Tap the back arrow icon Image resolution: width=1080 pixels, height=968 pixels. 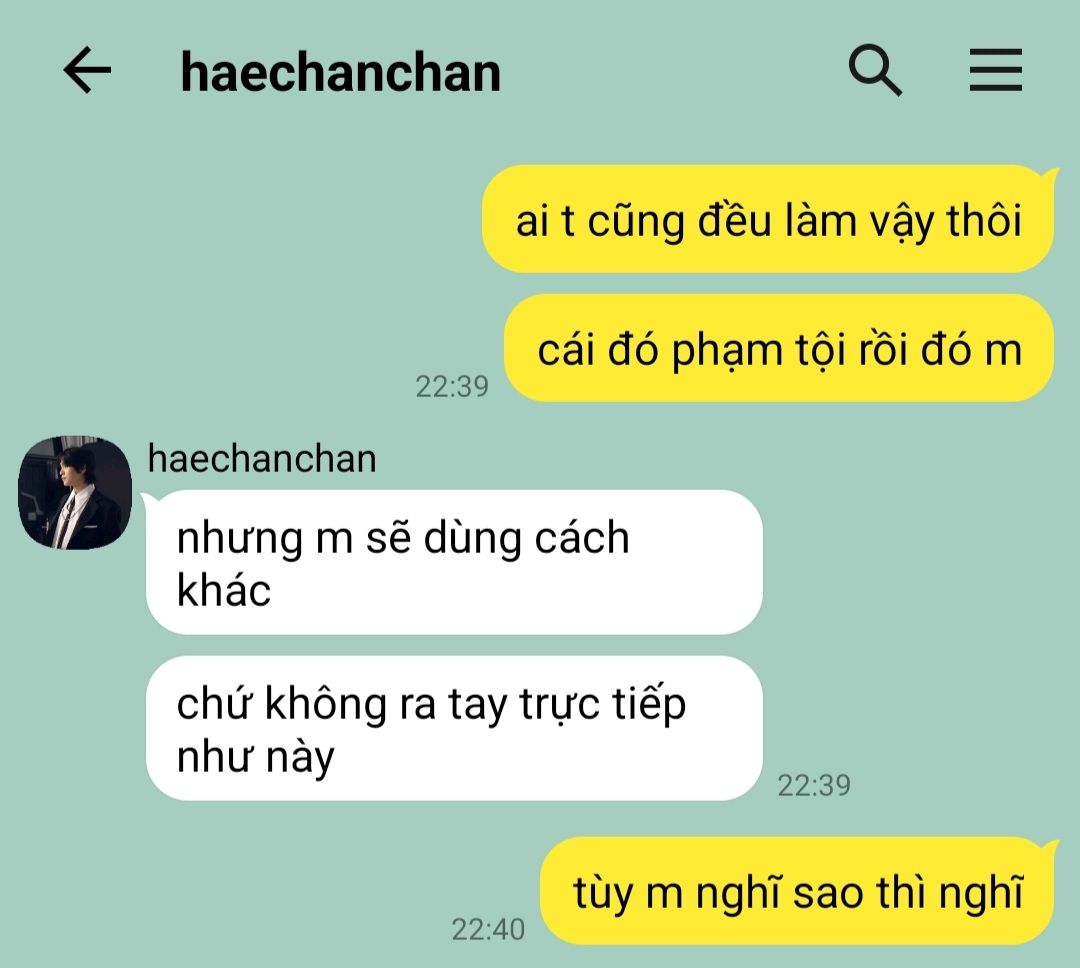[87, 70]
